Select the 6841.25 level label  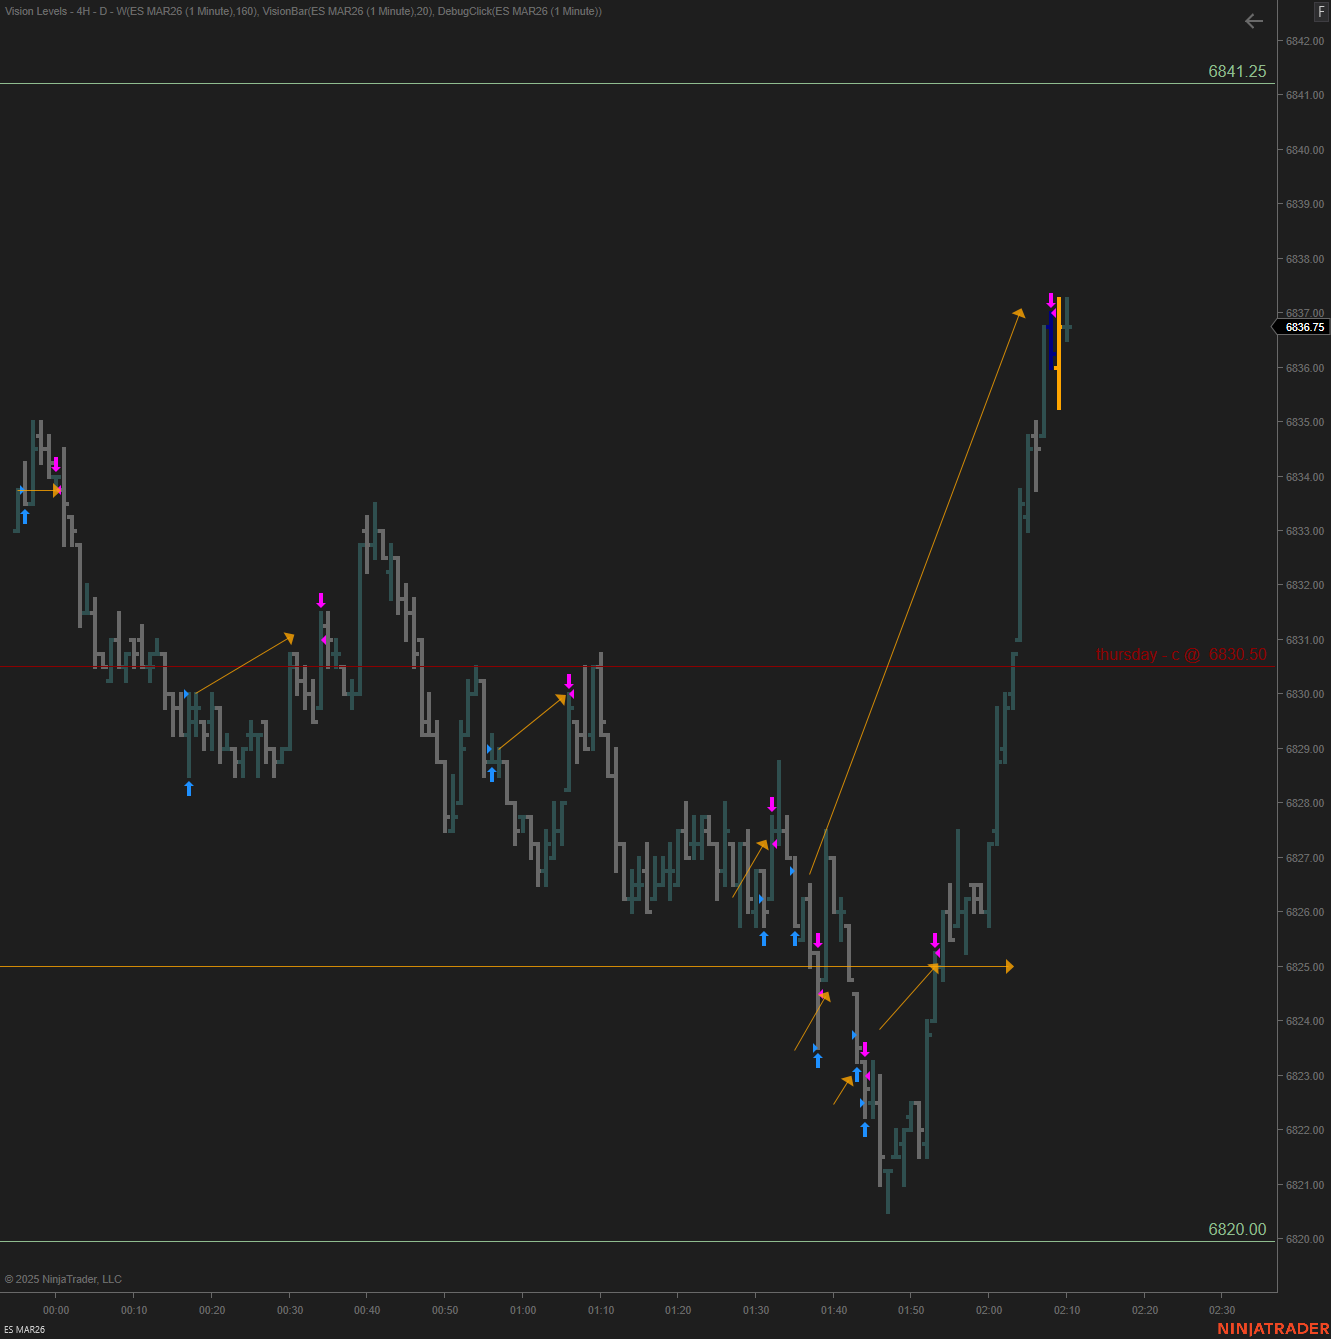[1236, 72]
